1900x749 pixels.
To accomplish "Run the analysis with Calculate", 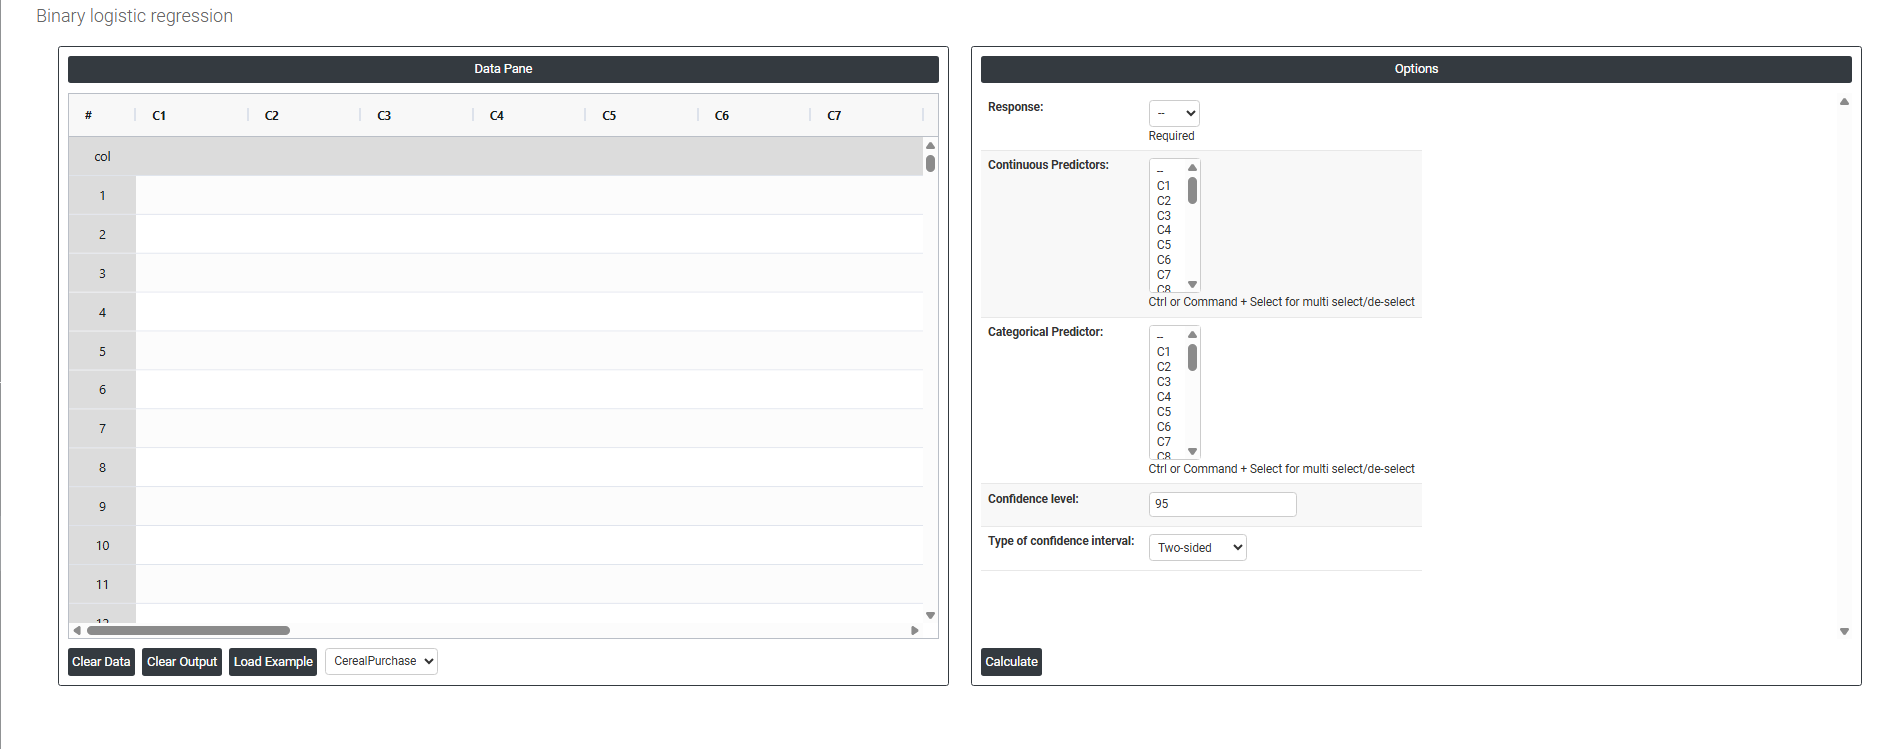I will pyautogui.click(x=1011, y=662).
